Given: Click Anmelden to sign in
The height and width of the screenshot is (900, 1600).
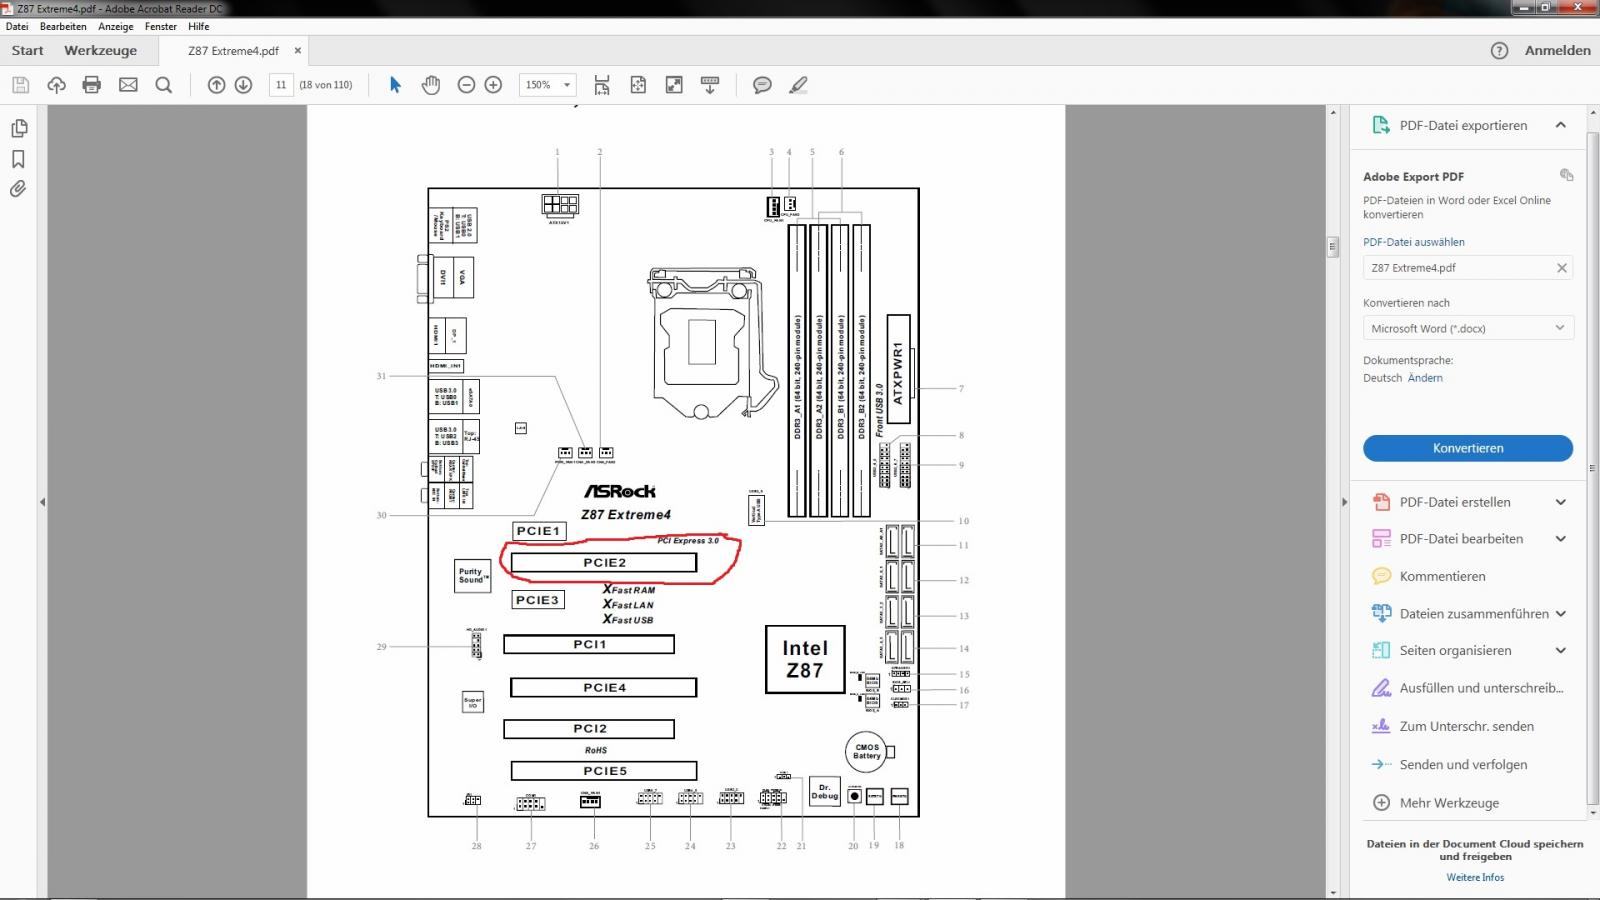Looking at the screenshot, I should point(1557,50).
